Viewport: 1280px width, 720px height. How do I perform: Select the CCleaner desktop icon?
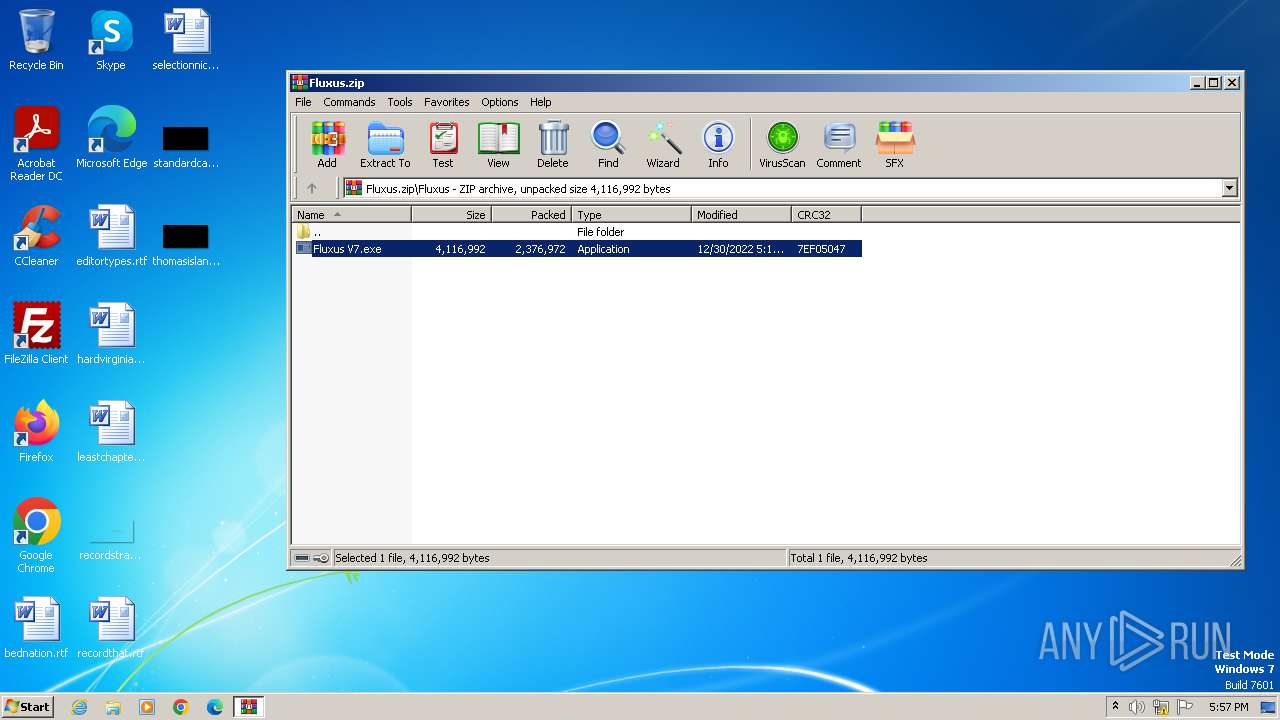36,236
